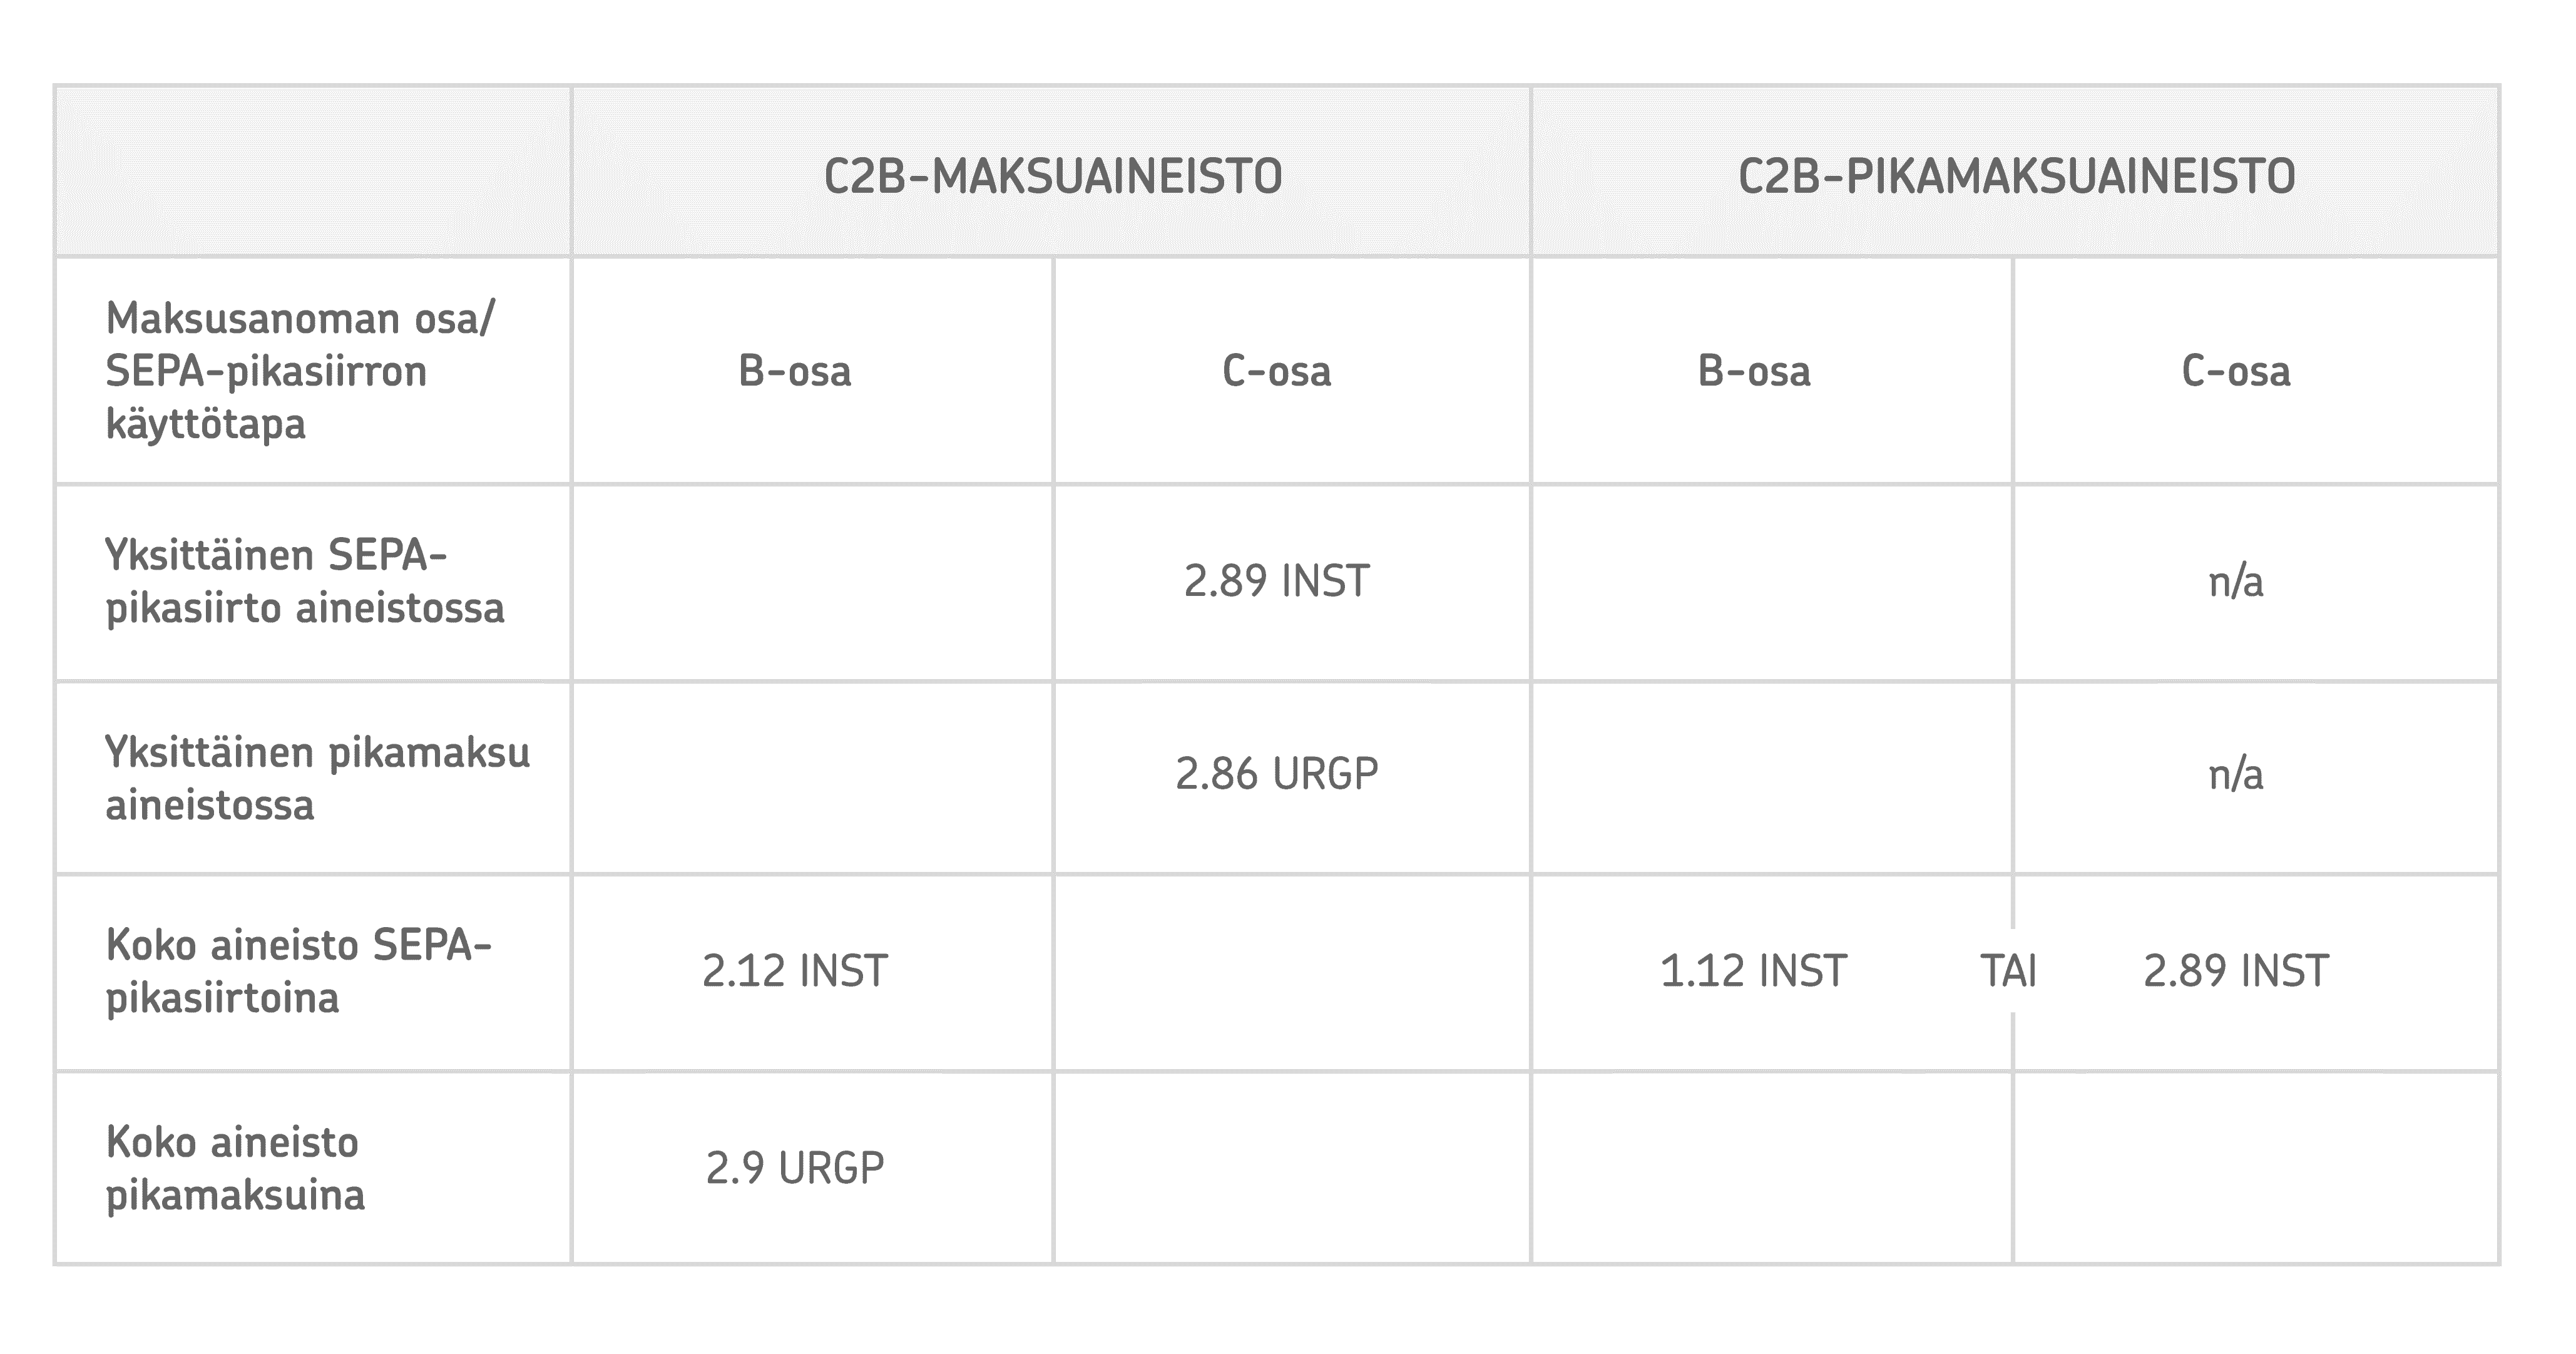This screenshot has height=1354, width=2576.
Task: Click 2.89 INST in the Koko aineisto SEPA-pikasiirtoina row
Action: (2236, 971)
